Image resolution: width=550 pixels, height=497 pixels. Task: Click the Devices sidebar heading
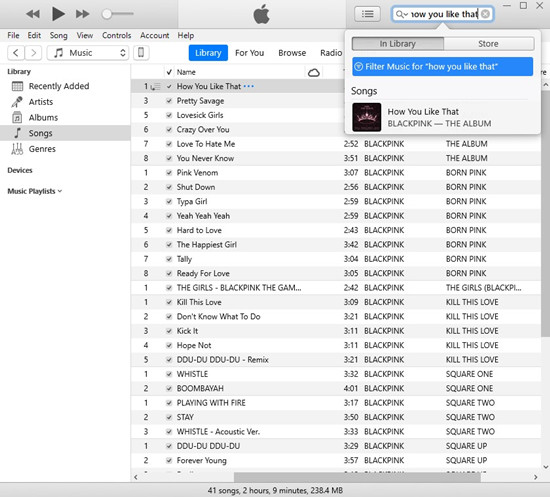click(x=20, y=170)
